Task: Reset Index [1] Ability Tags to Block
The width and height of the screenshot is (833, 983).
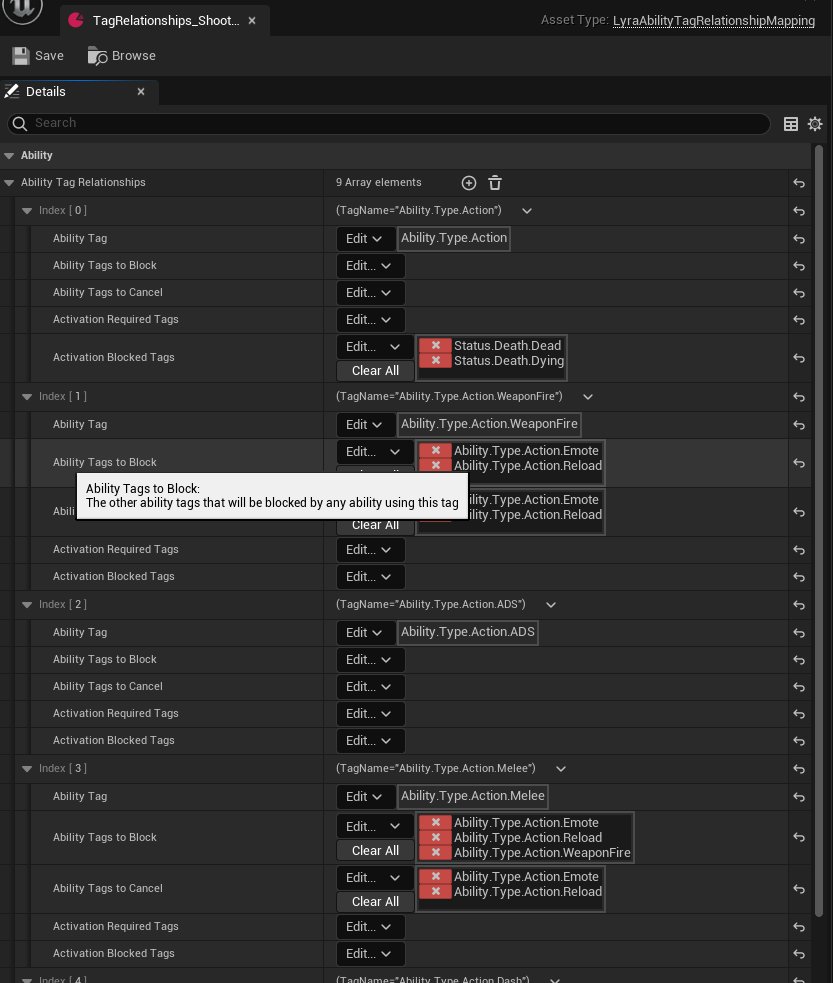Action: click(799, 463)
